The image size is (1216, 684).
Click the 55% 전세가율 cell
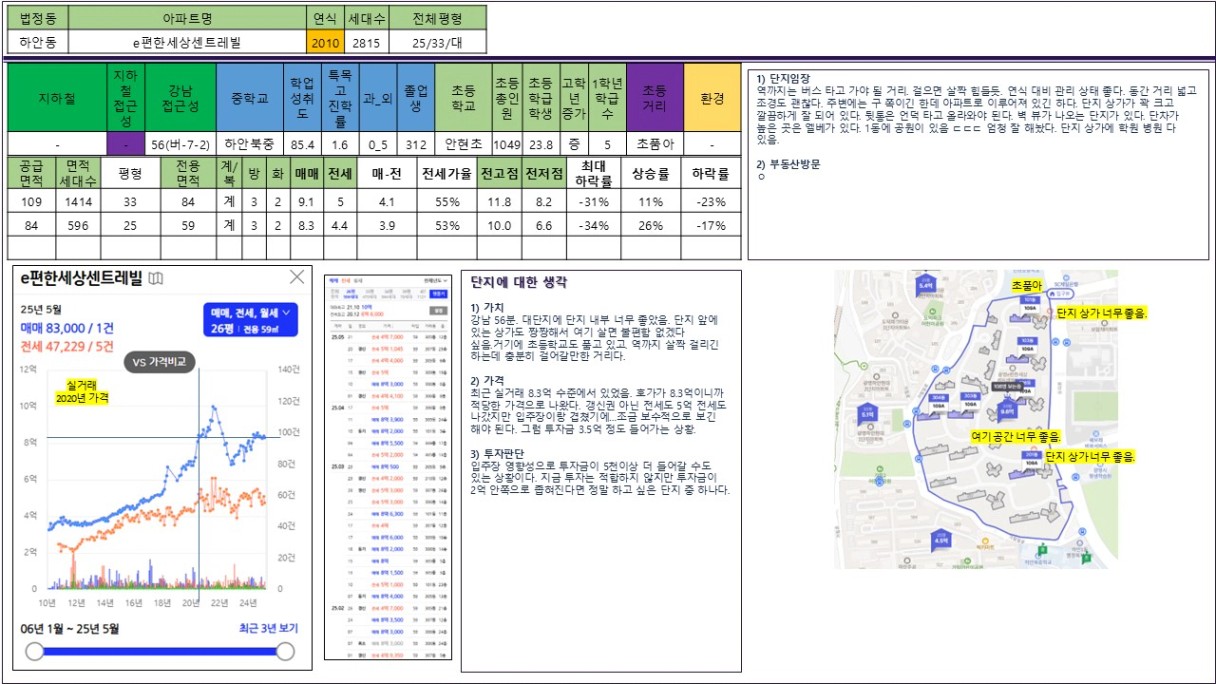coord(446,202)
